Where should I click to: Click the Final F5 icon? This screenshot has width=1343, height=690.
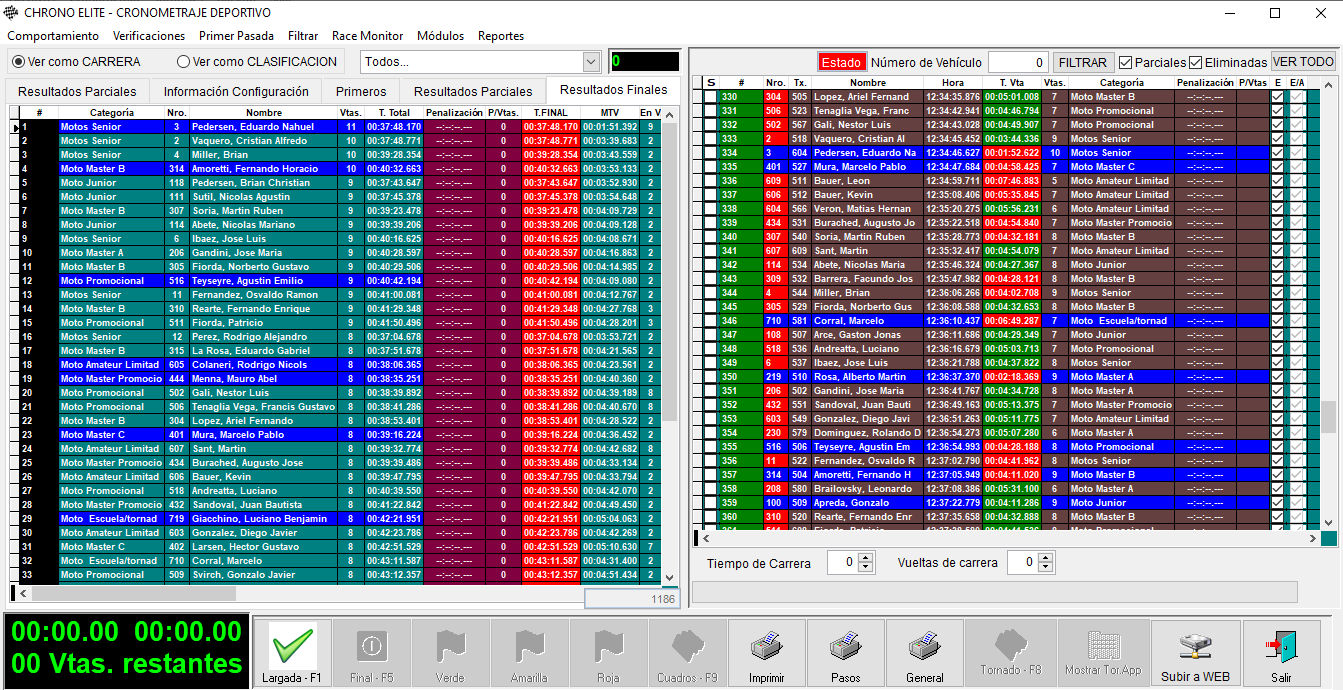click(x=371, y=647)
